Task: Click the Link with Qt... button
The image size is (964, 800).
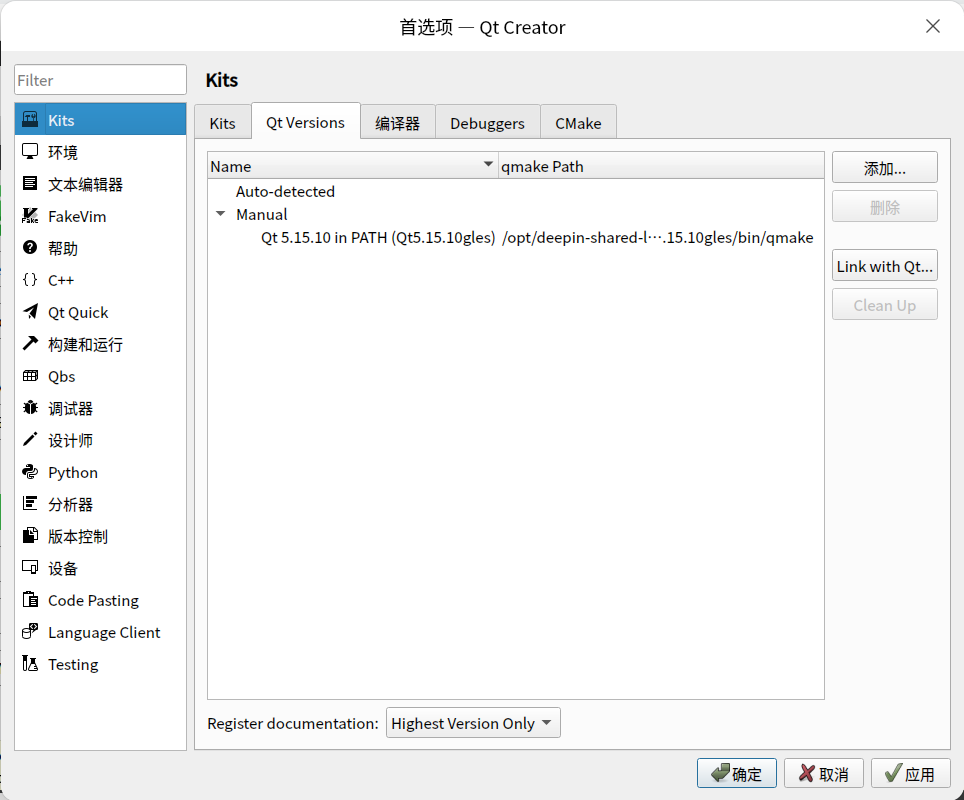Action: [885, 266]
